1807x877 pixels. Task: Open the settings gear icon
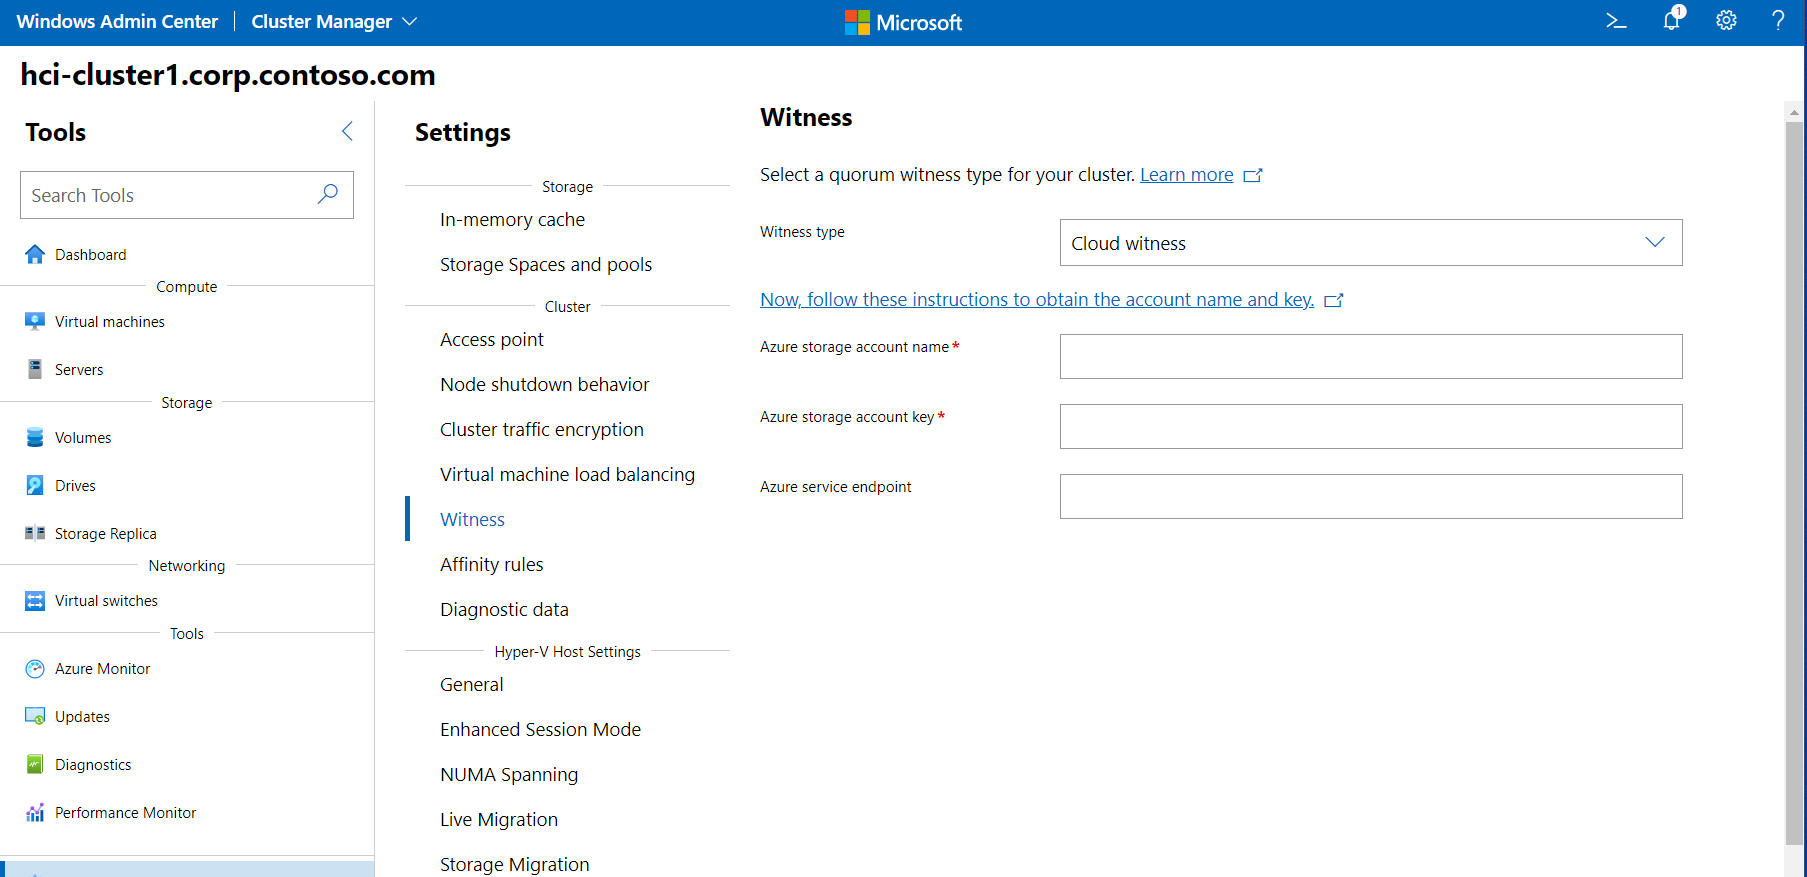1726,21
